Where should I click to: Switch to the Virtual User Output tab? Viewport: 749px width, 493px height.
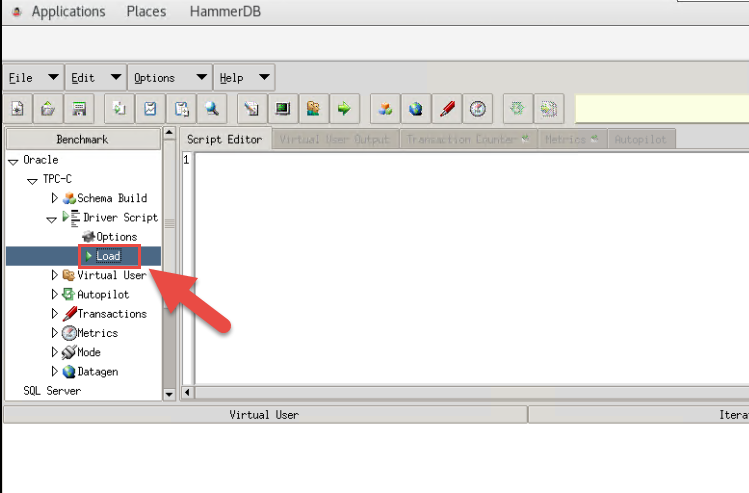335,139
